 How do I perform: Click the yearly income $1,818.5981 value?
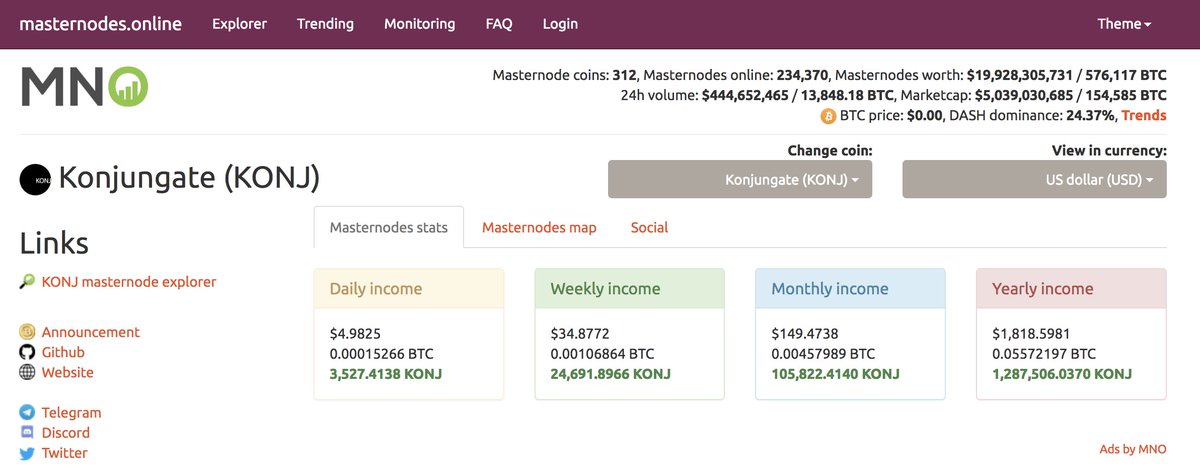(1030, 333)
